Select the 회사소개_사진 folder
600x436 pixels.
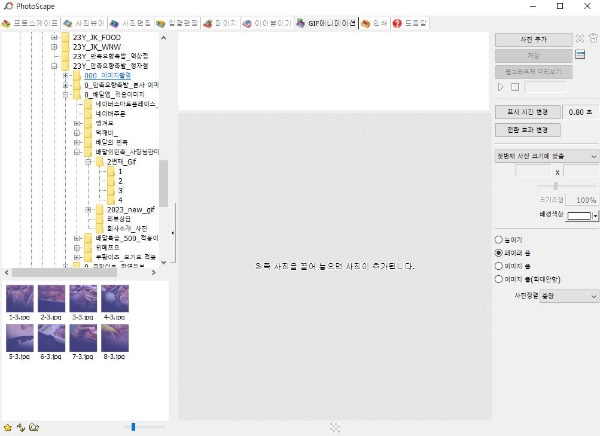click(127, 229)
